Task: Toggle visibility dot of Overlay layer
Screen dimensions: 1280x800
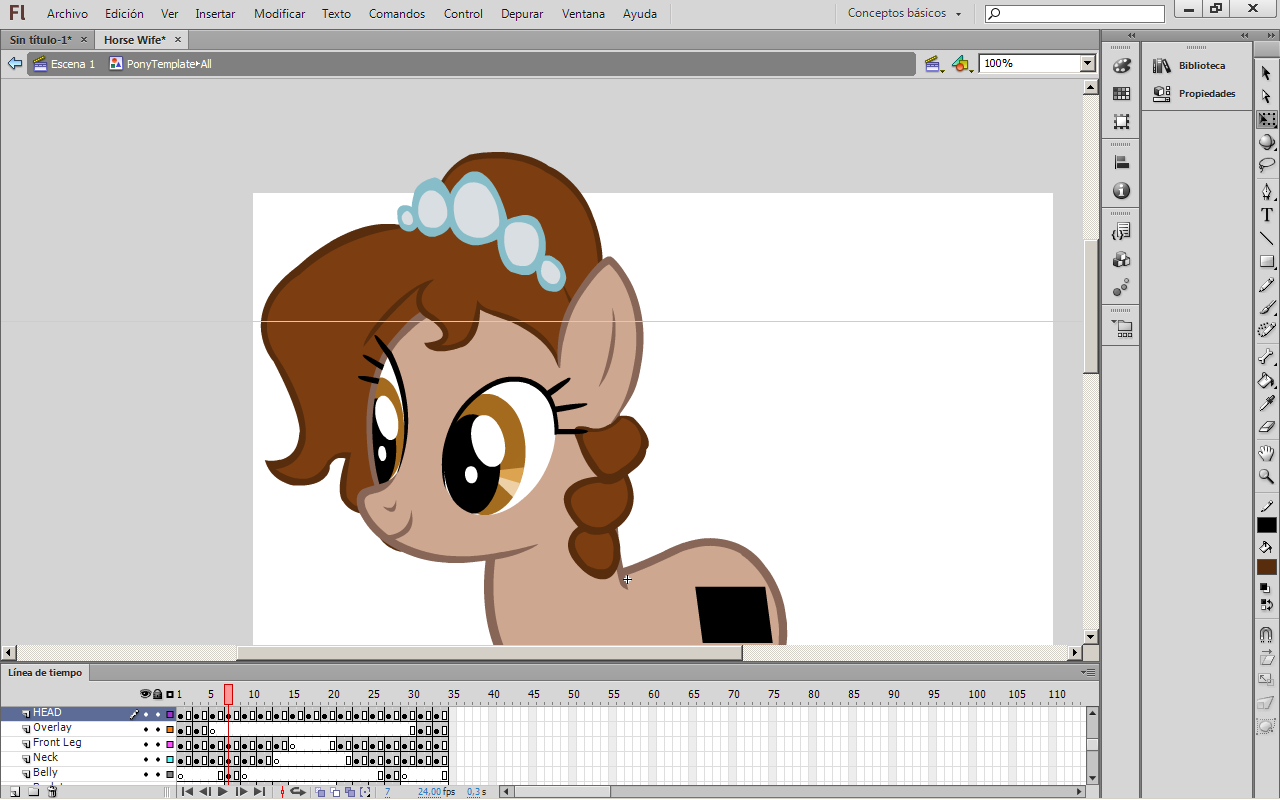Action: 146,729
